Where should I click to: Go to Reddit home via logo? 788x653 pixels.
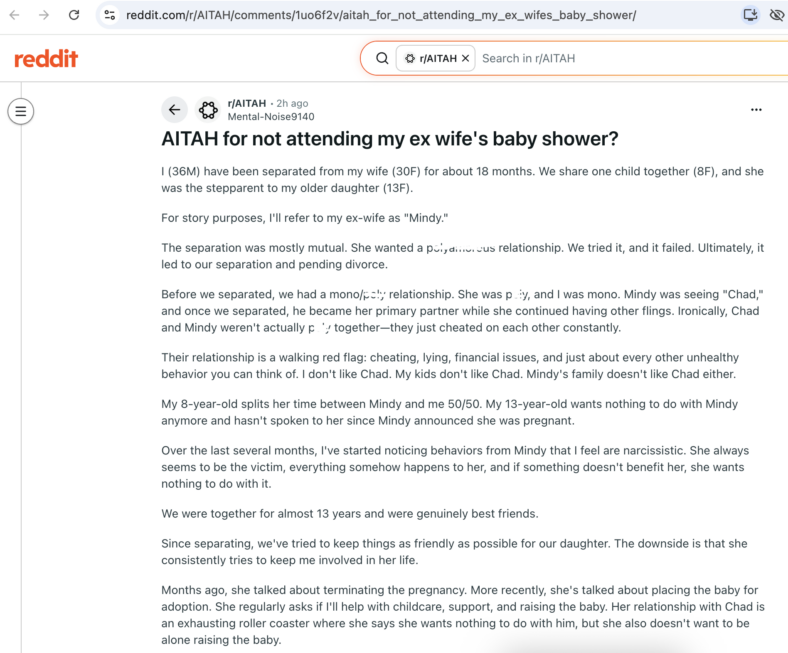[46, 58]
